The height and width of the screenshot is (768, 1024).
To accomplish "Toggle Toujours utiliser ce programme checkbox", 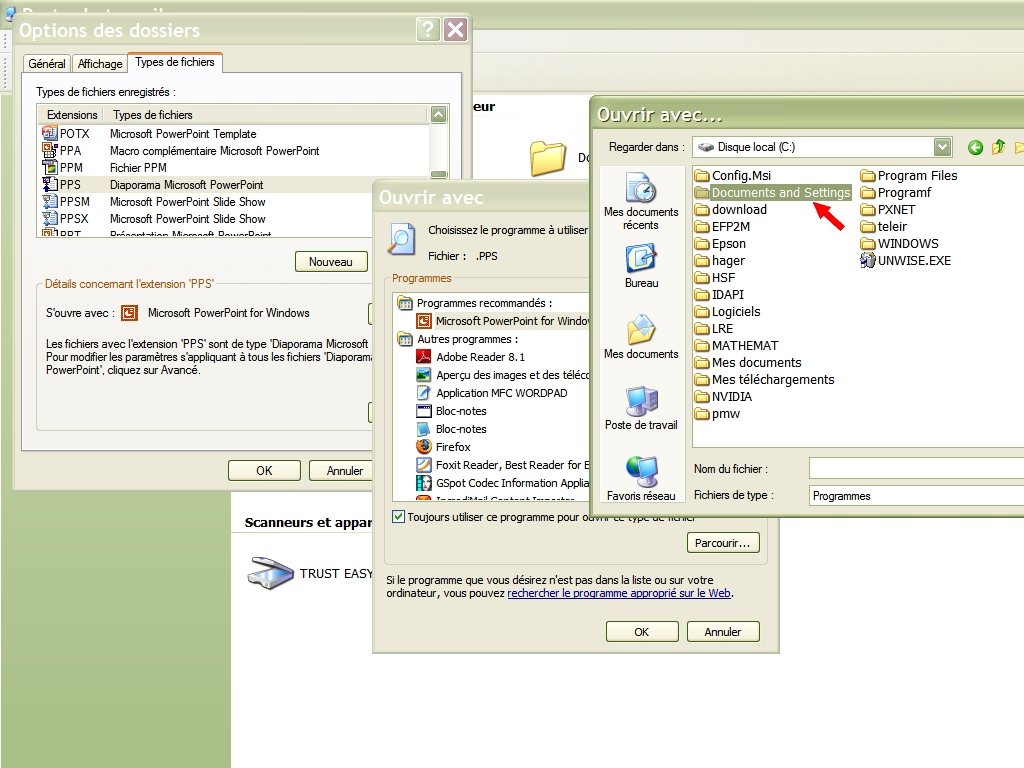I will (x=399, y=517).
